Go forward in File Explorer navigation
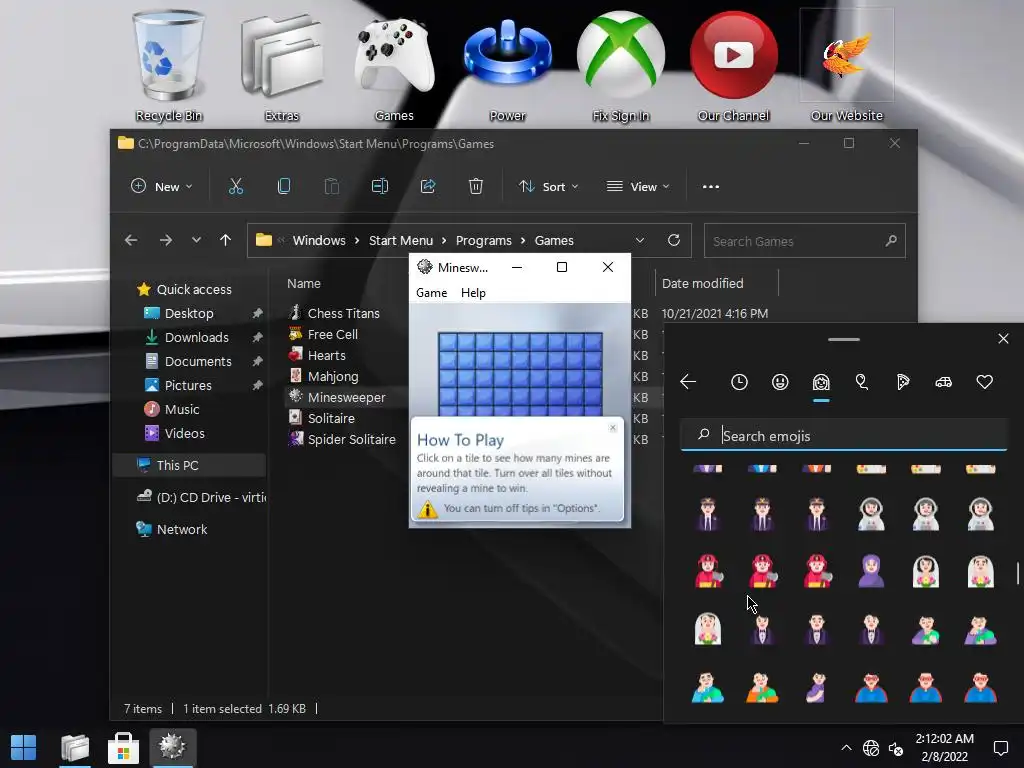The image size is (1024, 768). pos(166,240)
